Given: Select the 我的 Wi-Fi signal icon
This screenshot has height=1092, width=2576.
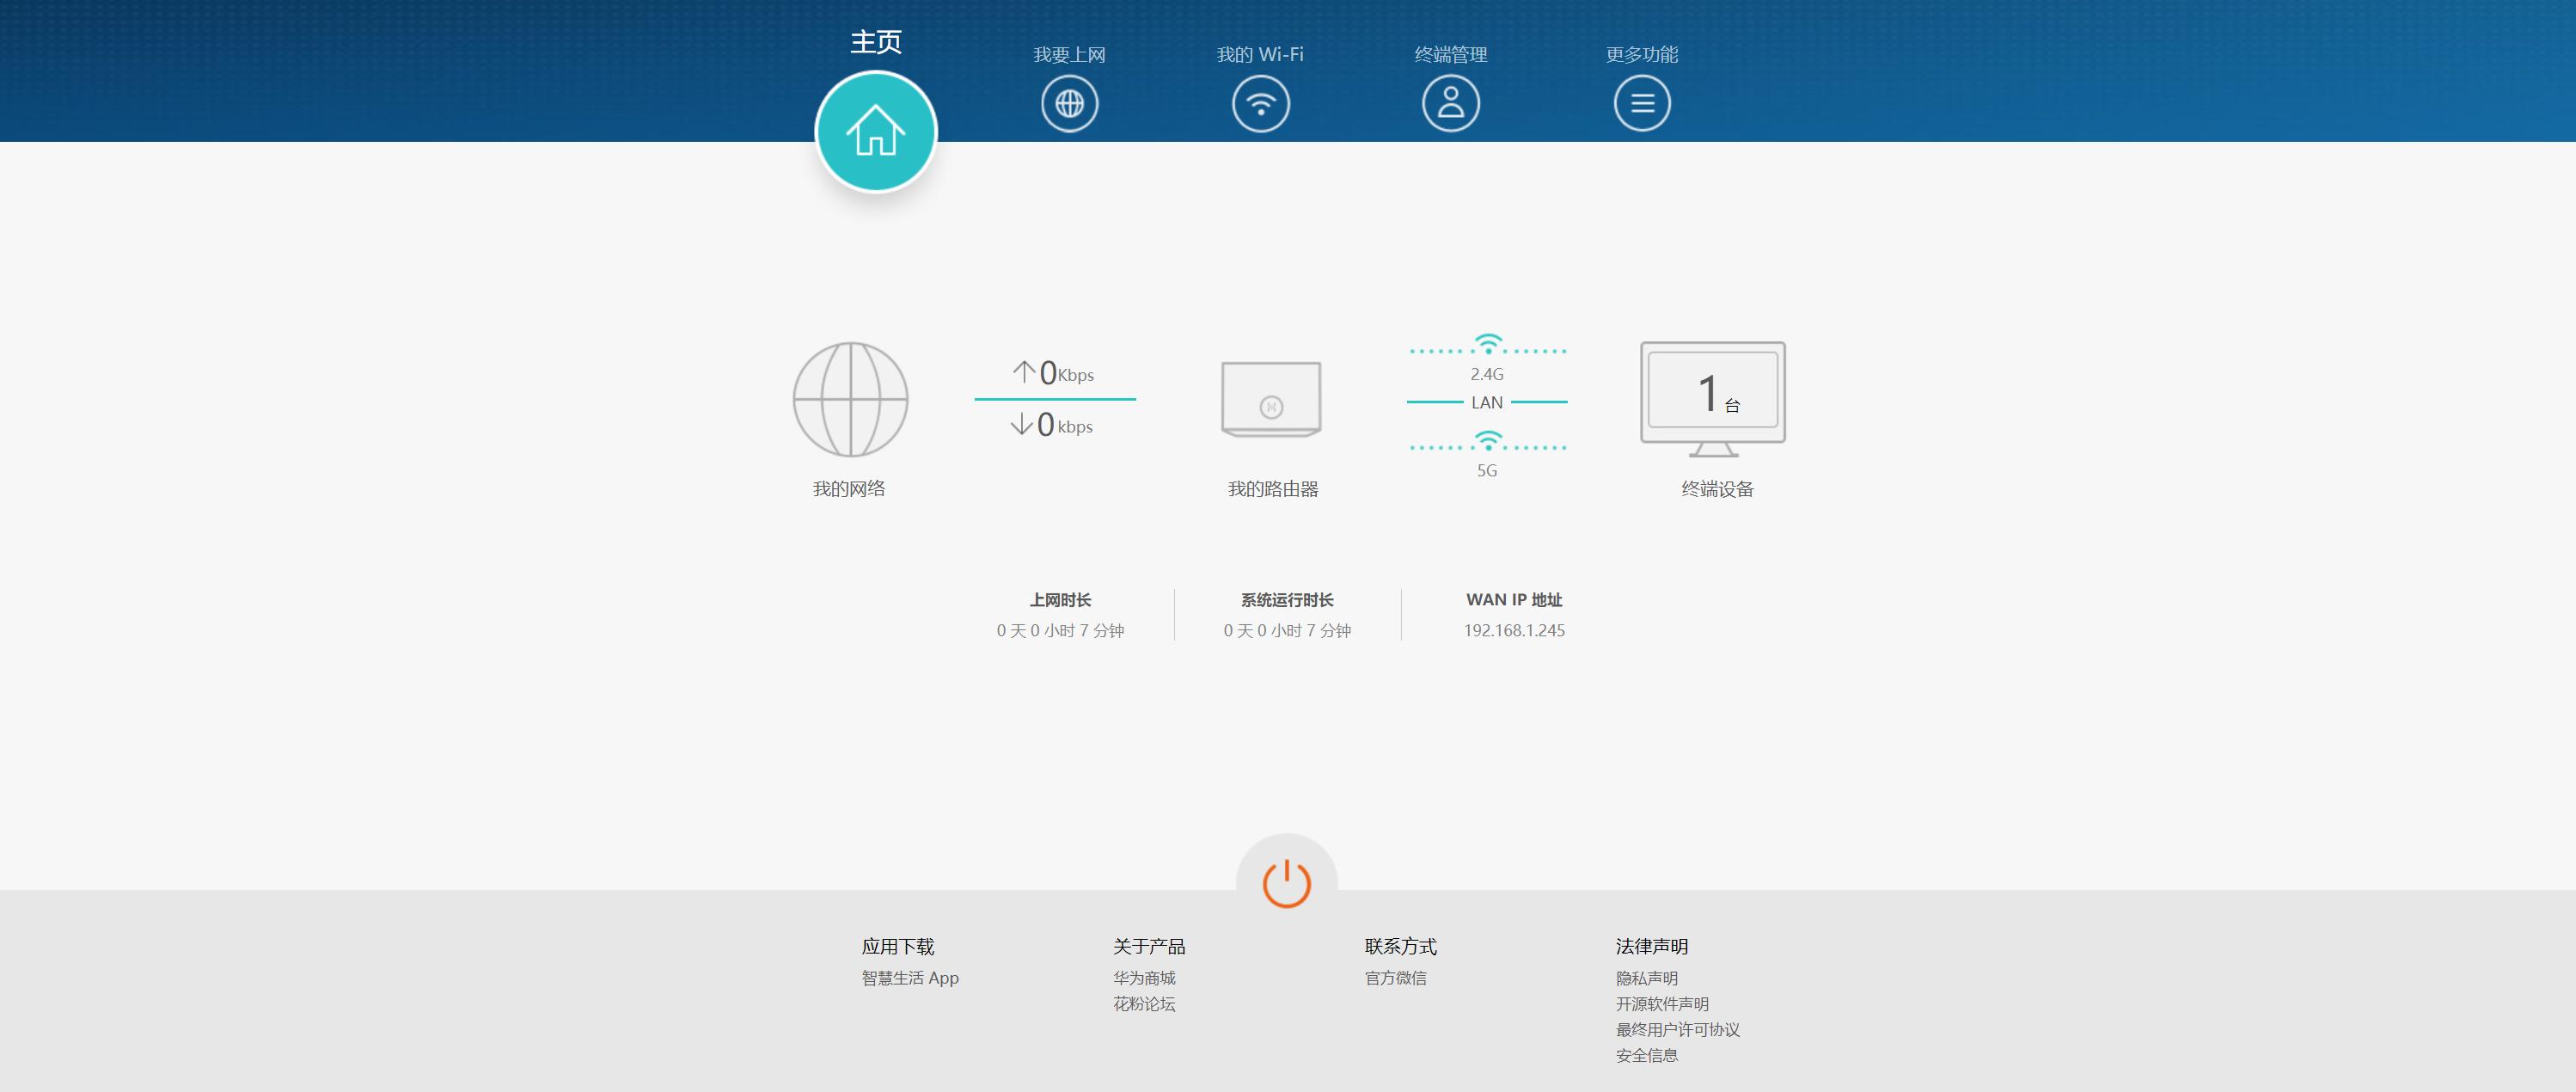Looking at the screenshot, I should (x=1259, y=102).
